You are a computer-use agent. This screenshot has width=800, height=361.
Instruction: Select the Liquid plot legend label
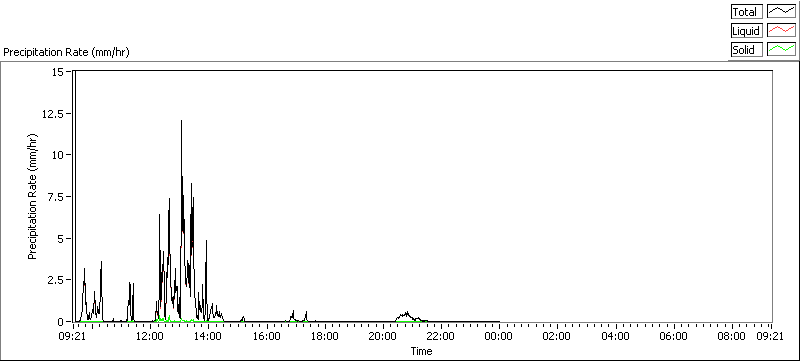click(746, 31)
